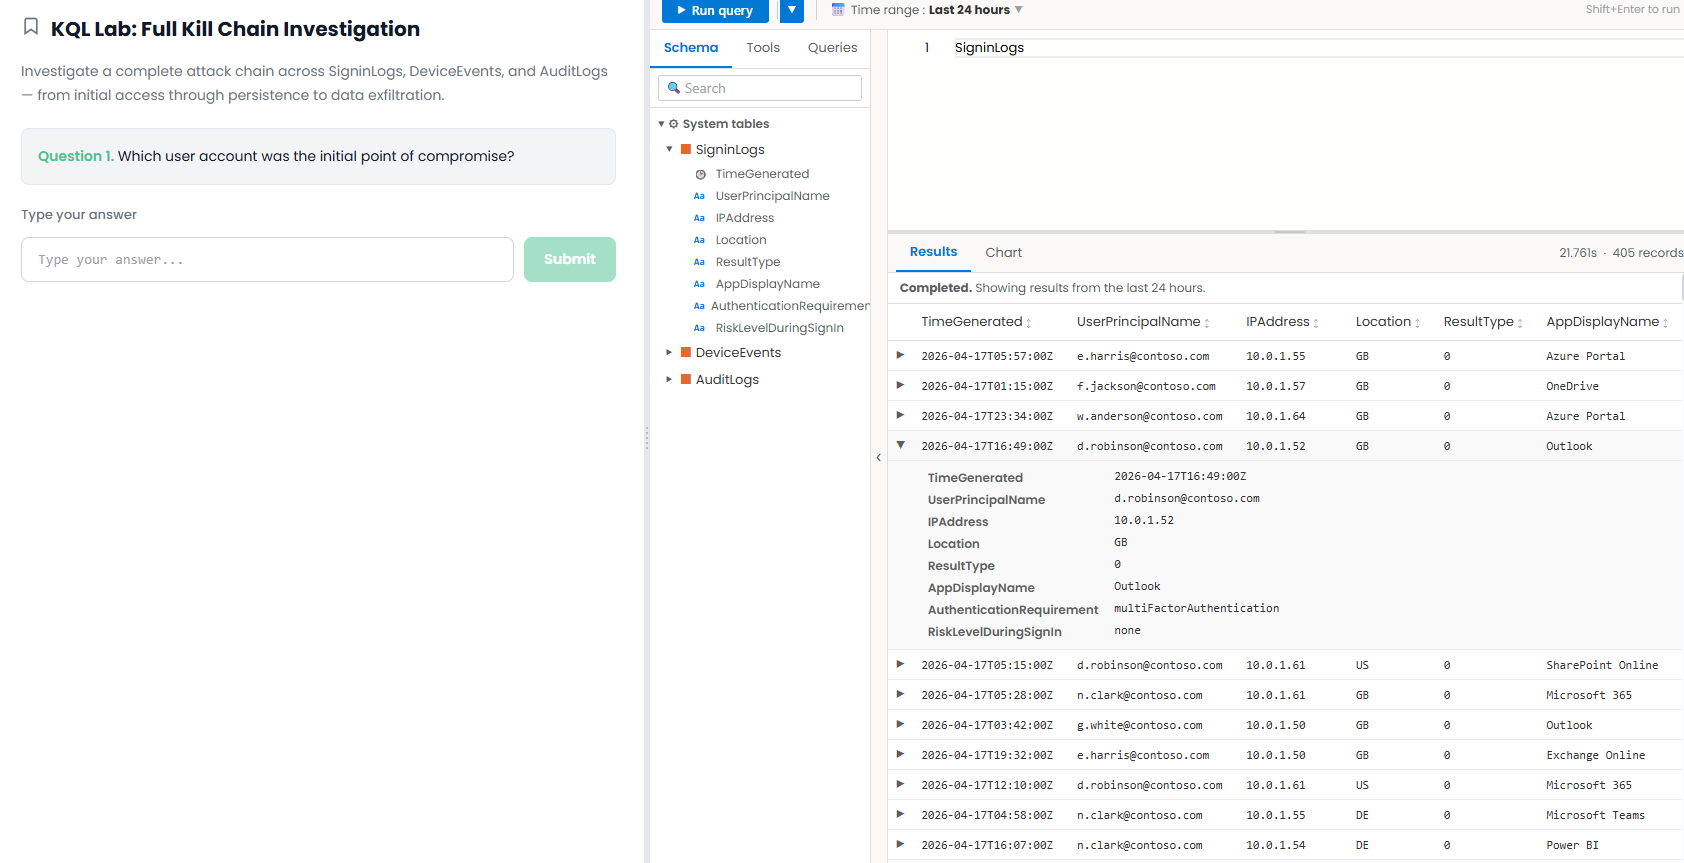
Task: Open the Queries tab
Action: point(832,48)
